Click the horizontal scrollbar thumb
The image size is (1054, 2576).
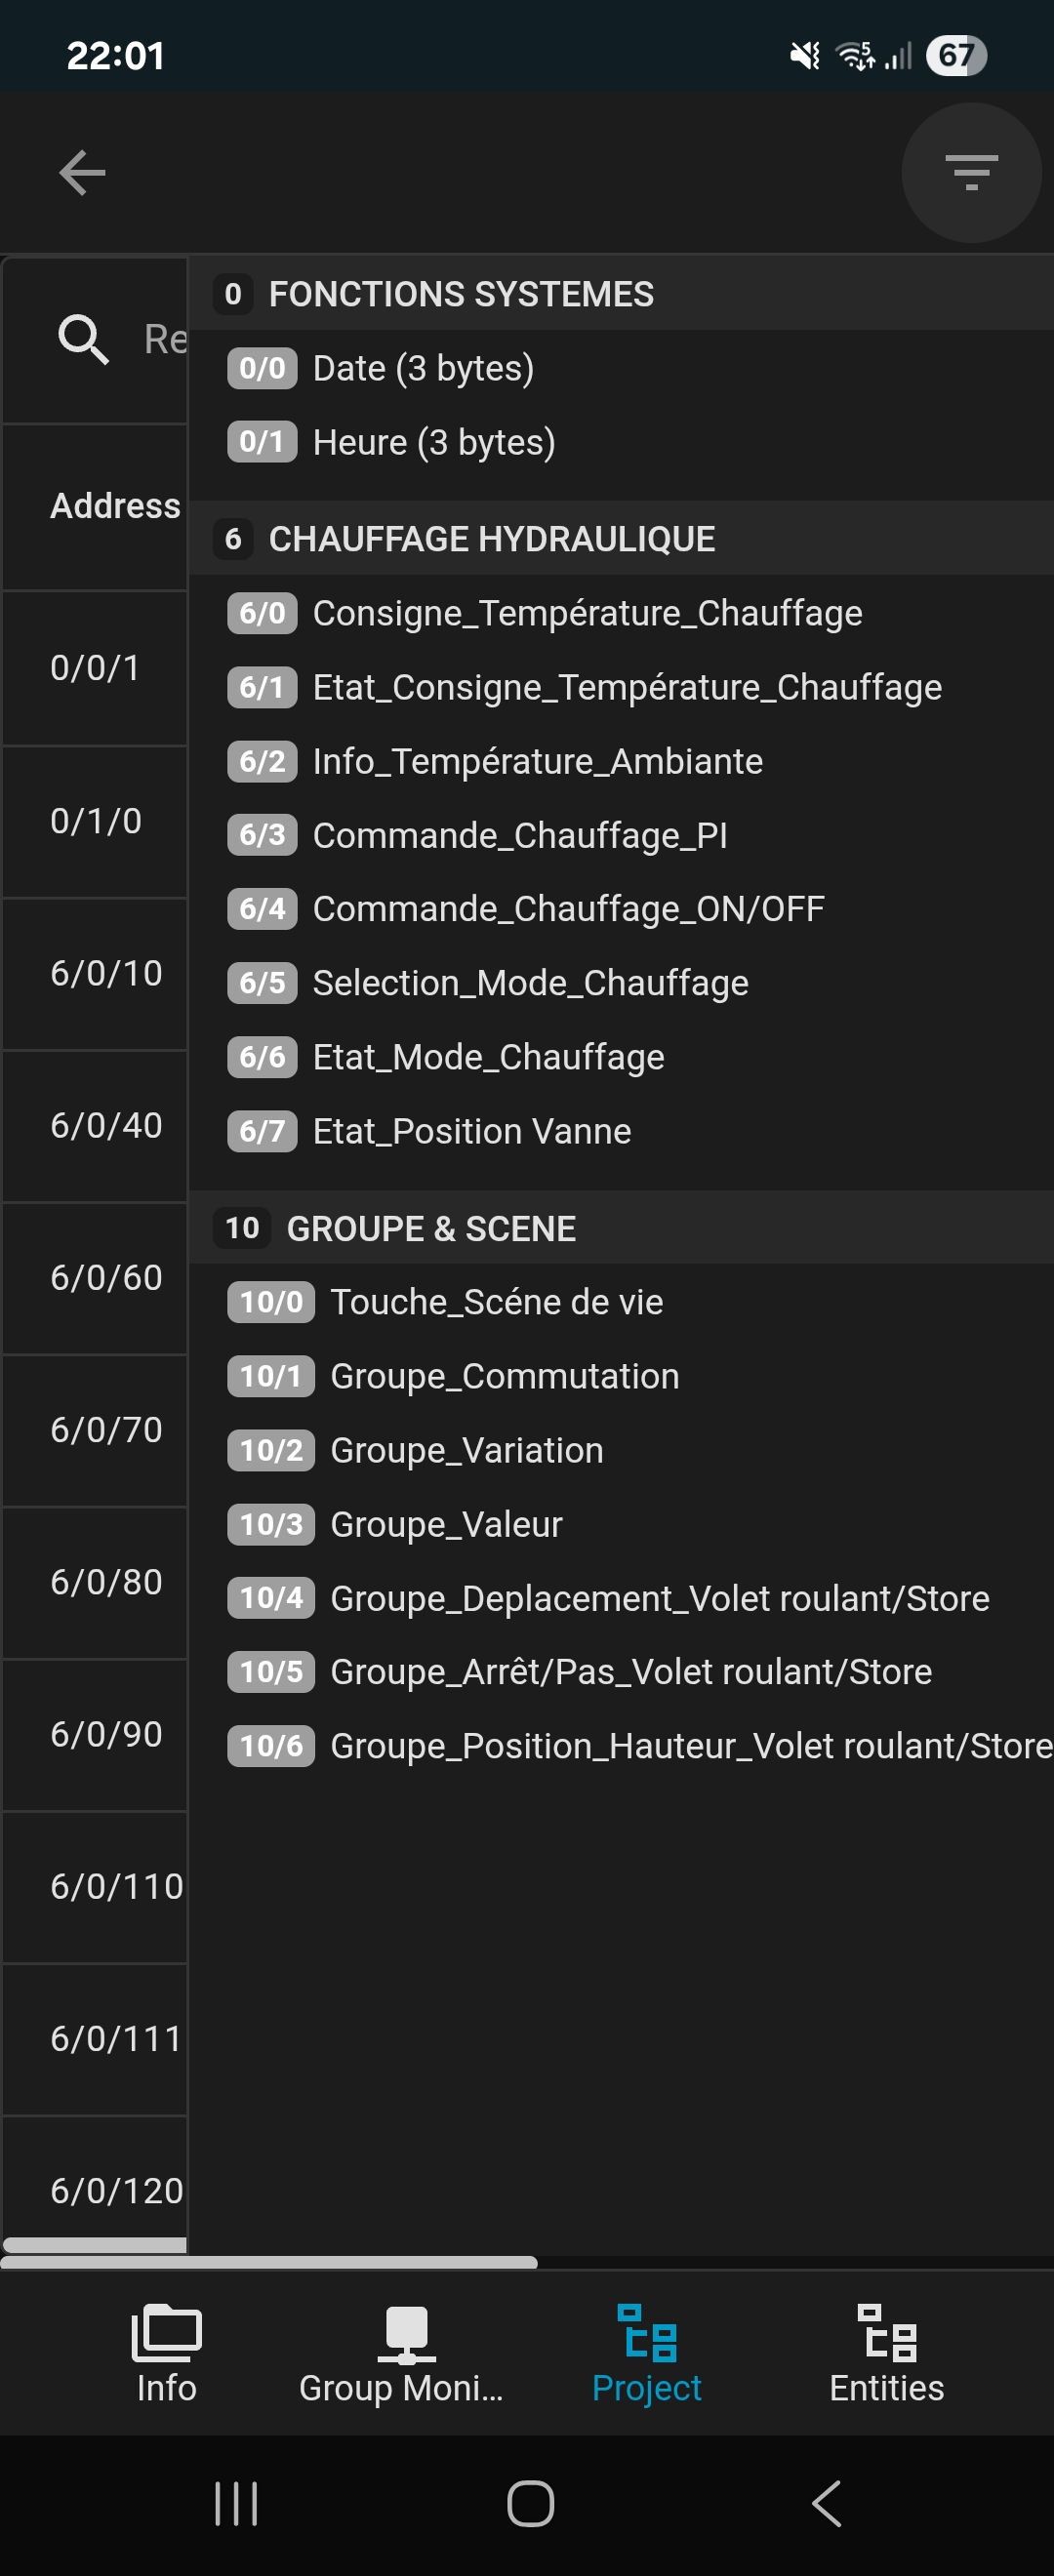pos(270,2262)
